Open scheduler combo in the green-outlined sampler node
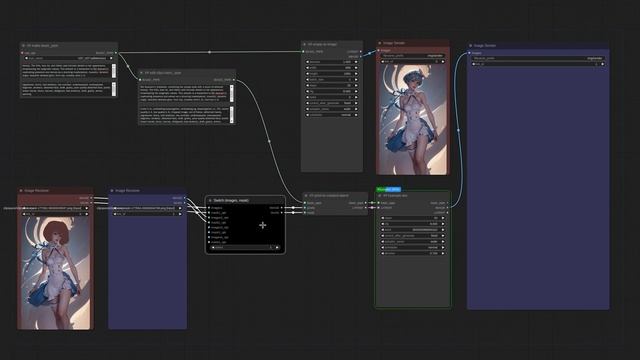 (x=413, y=247)
